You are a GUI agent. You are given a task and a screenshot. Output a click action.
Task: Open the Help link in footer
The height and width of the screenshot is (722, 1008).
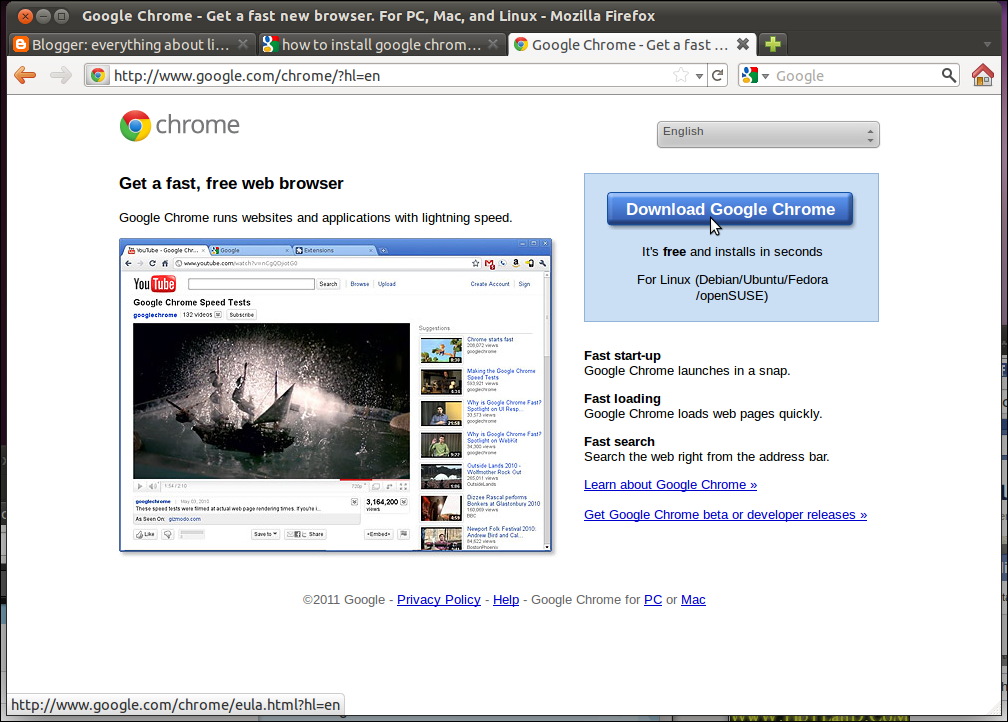(x=506, y=600)
